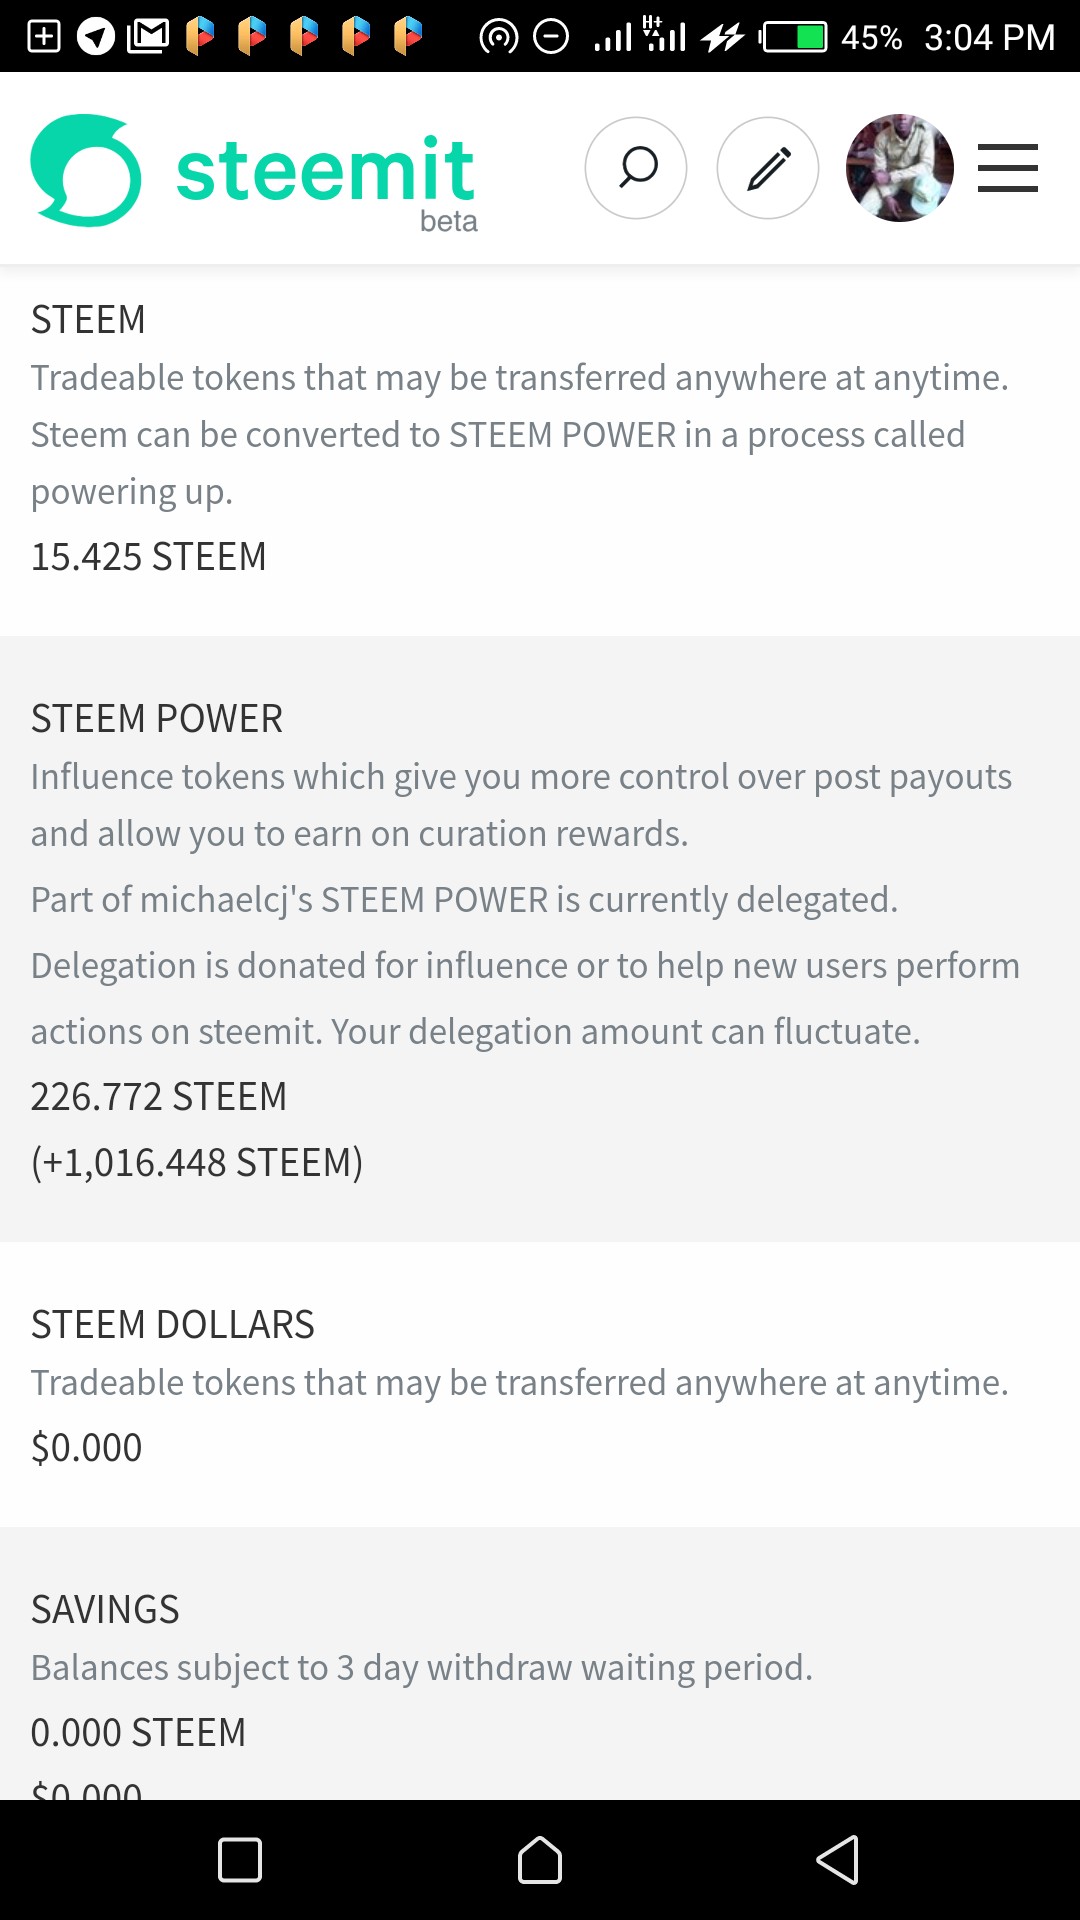The image size is (1080, 1920).
Task: Tap the Gmail notification icon in status bar
Action: [148, 37]
